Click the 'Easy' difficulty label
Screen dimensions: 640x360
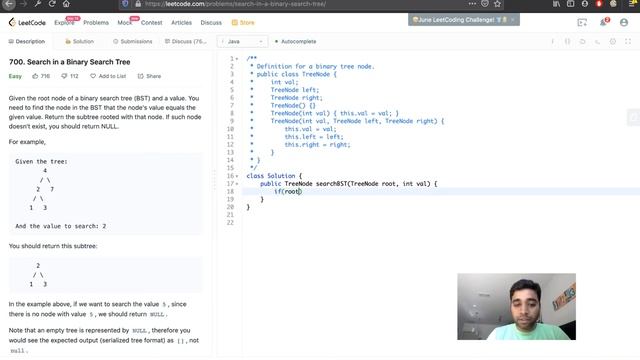[15, 76]
